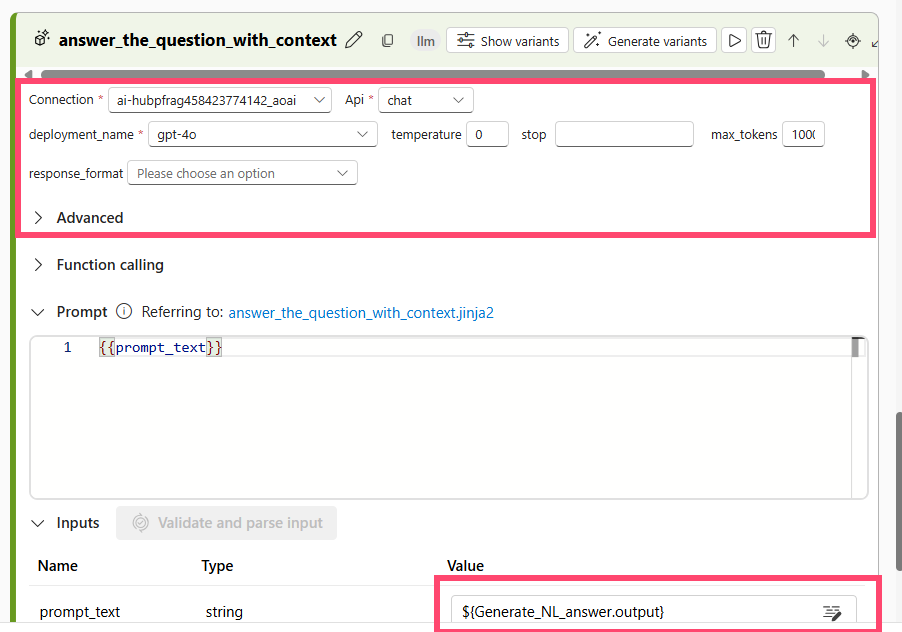The height and width of the screenshot is (632, 902).
Task: Click the locate node target icon
Action: (853, 41)
